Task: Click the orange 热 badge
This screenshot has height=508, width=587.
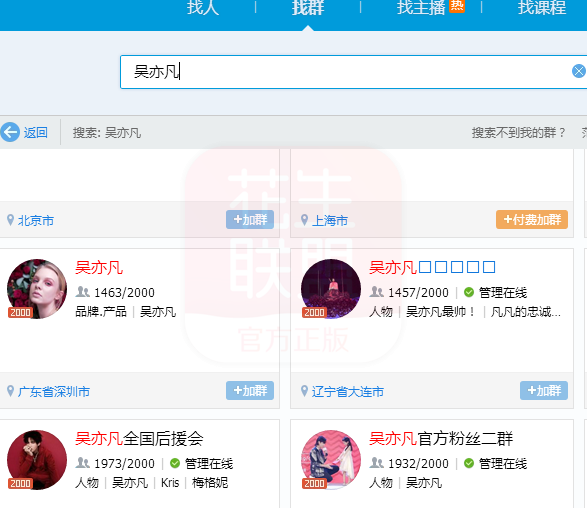Action: pos(457,6)
